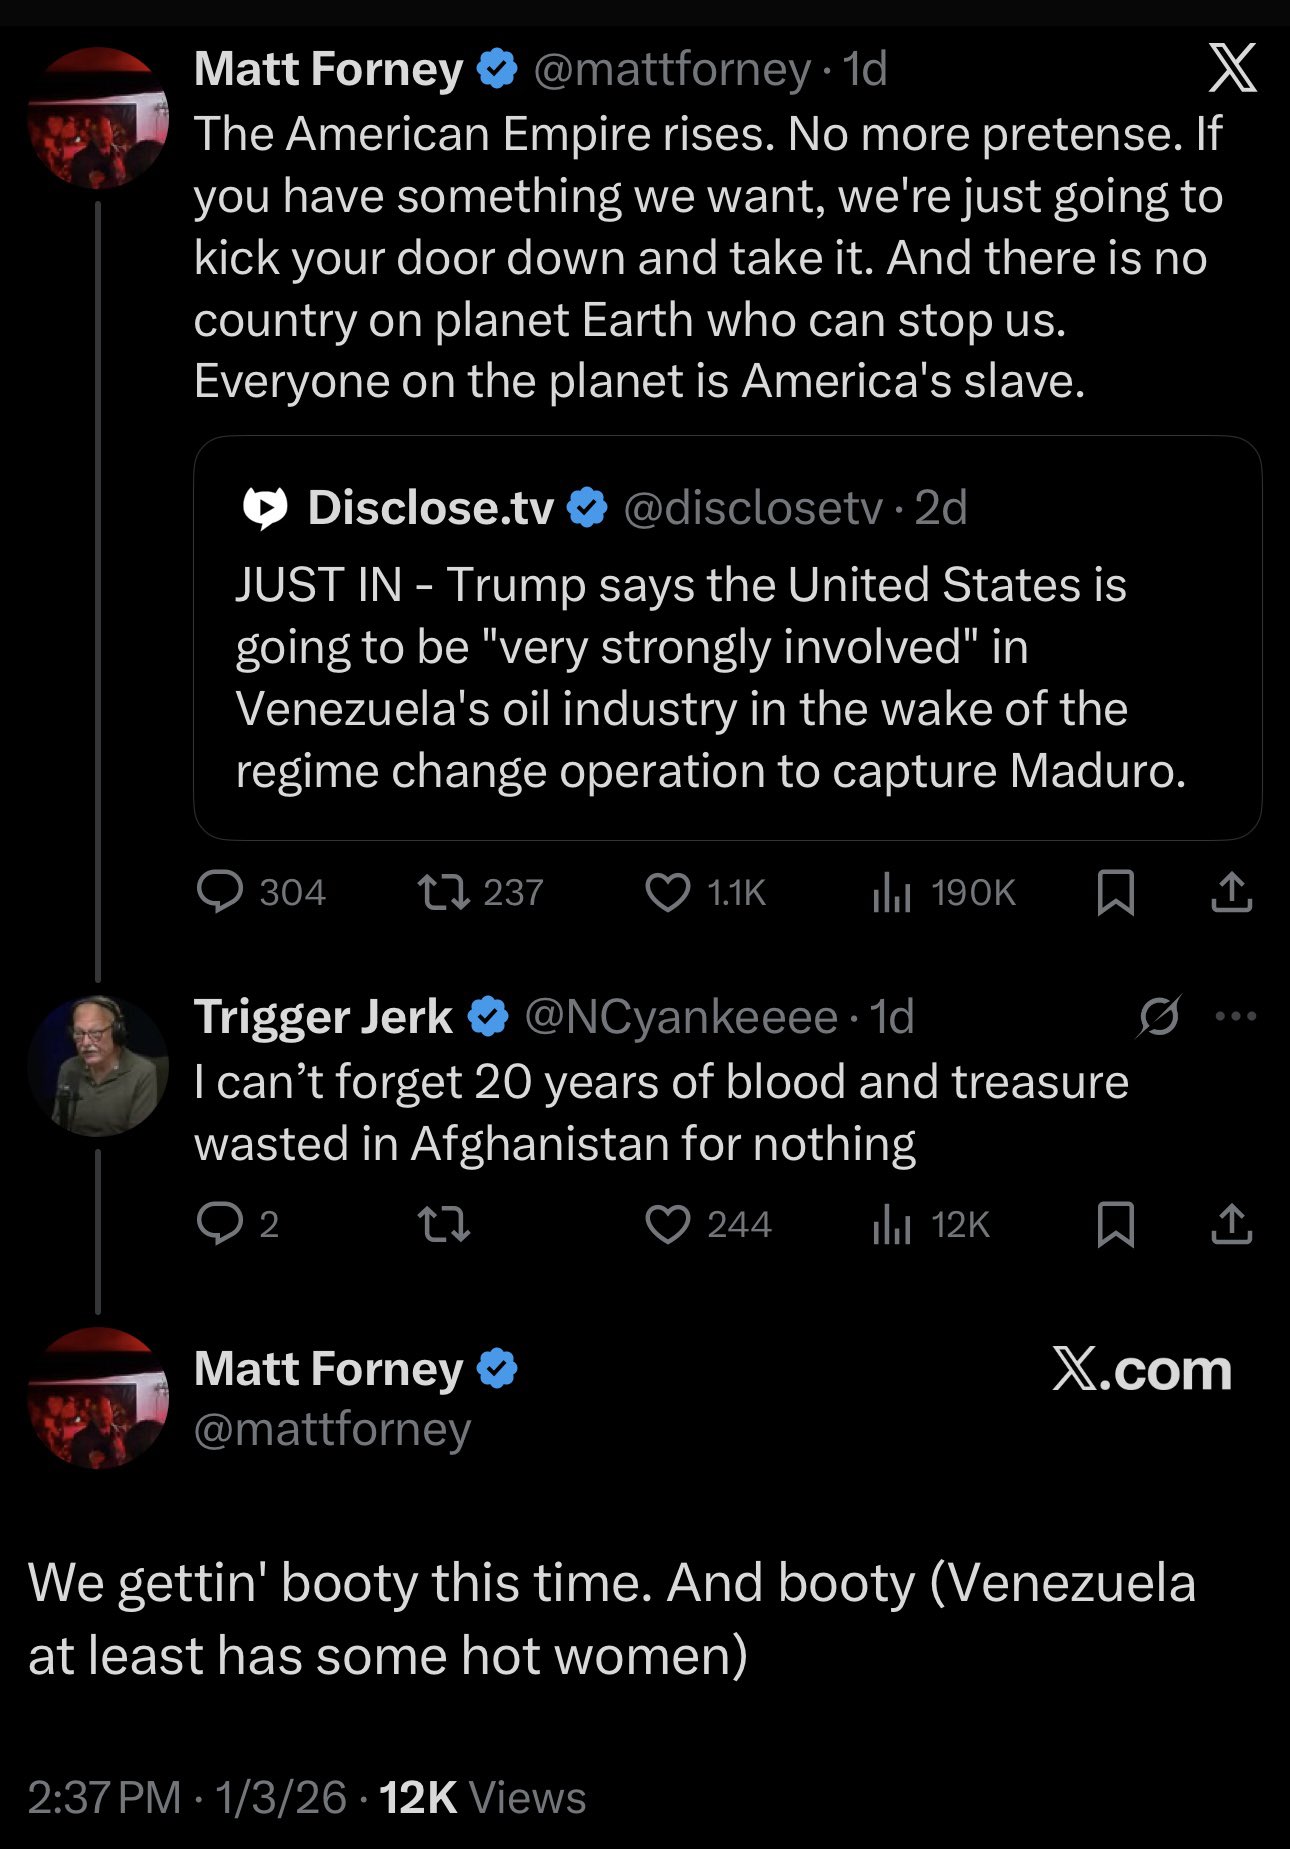
Task: View analytics showing 190K views
Action: pyautogui.click(x=892, y=892)
